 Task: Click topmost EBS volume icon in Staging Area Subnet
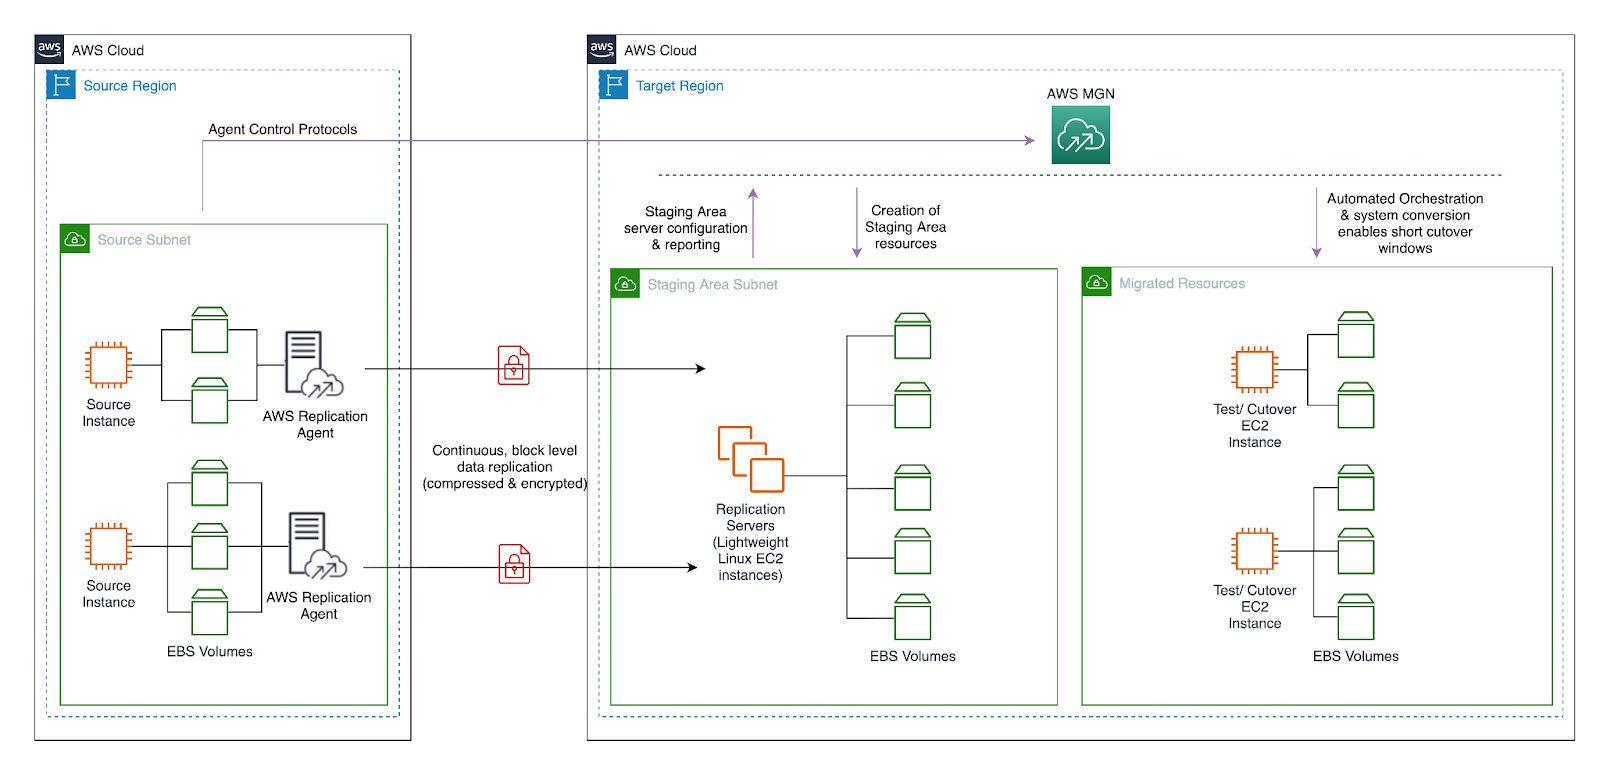(x=913, y=336)
